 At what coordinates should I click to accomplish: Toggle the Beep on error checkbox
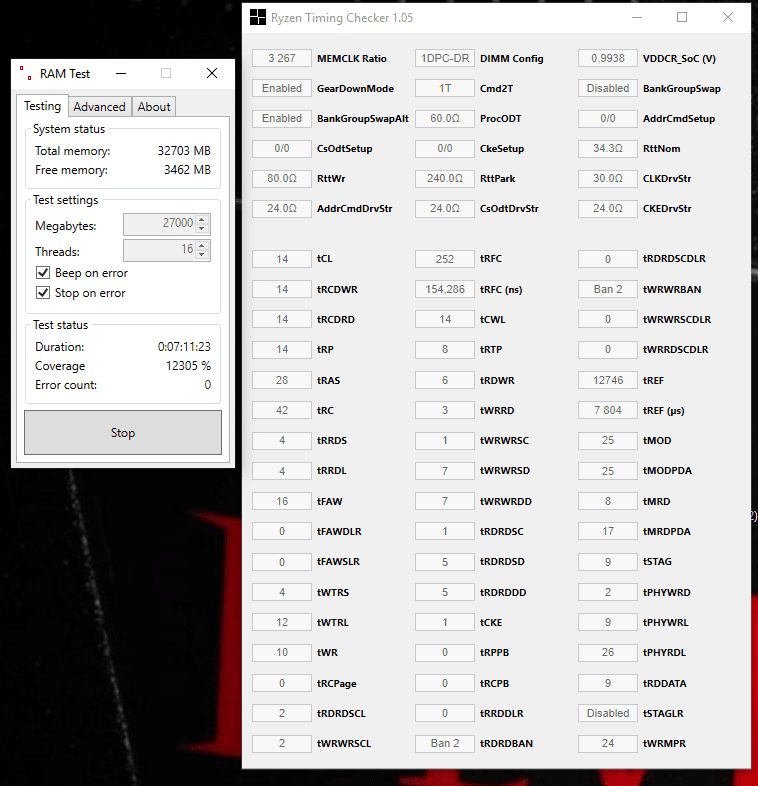(x=43, y=273)
